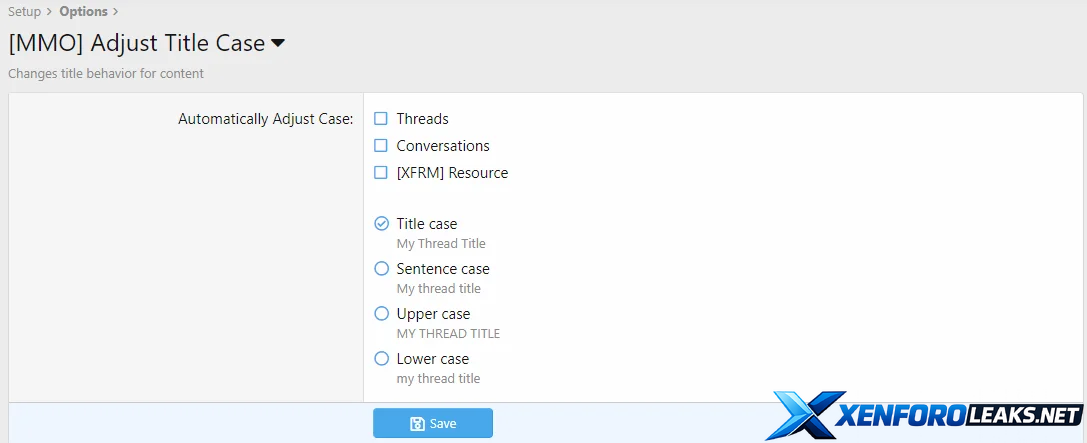Click the chevron after the Setup breadcrumb
Image resolution: width=1087 pixels, height=443 pixels.
coord(50,12)
